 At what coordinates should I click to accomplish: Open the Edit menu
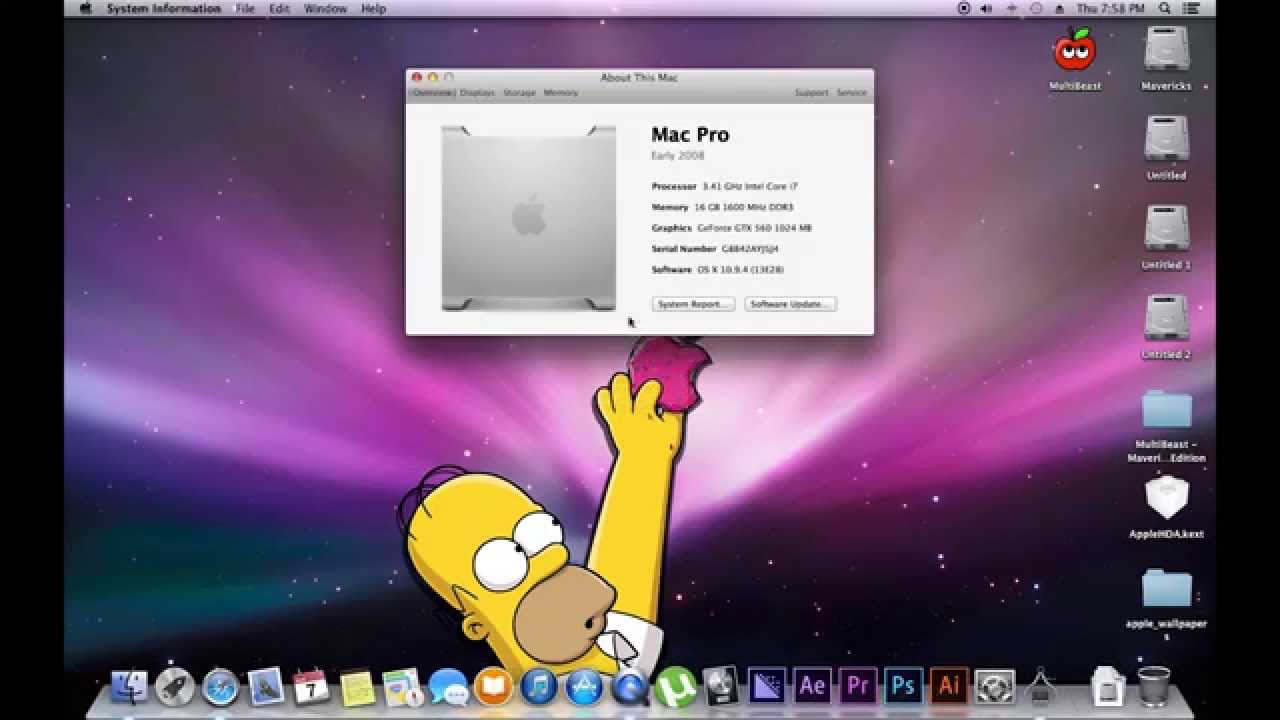point(279,8)
